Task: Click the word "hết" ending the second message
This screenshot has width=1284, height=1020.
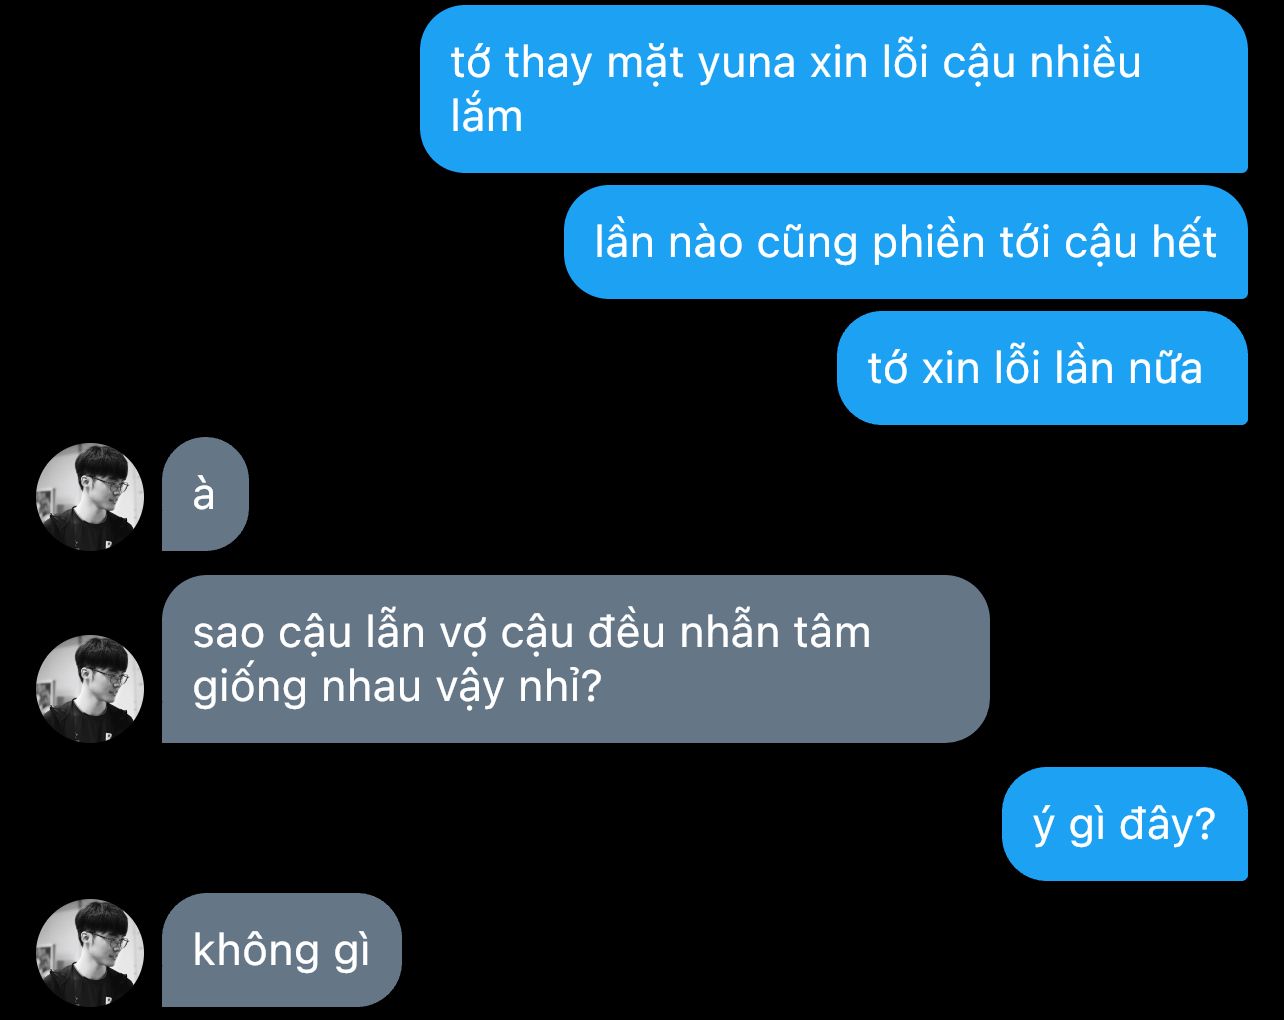Action: point(1183,242)
